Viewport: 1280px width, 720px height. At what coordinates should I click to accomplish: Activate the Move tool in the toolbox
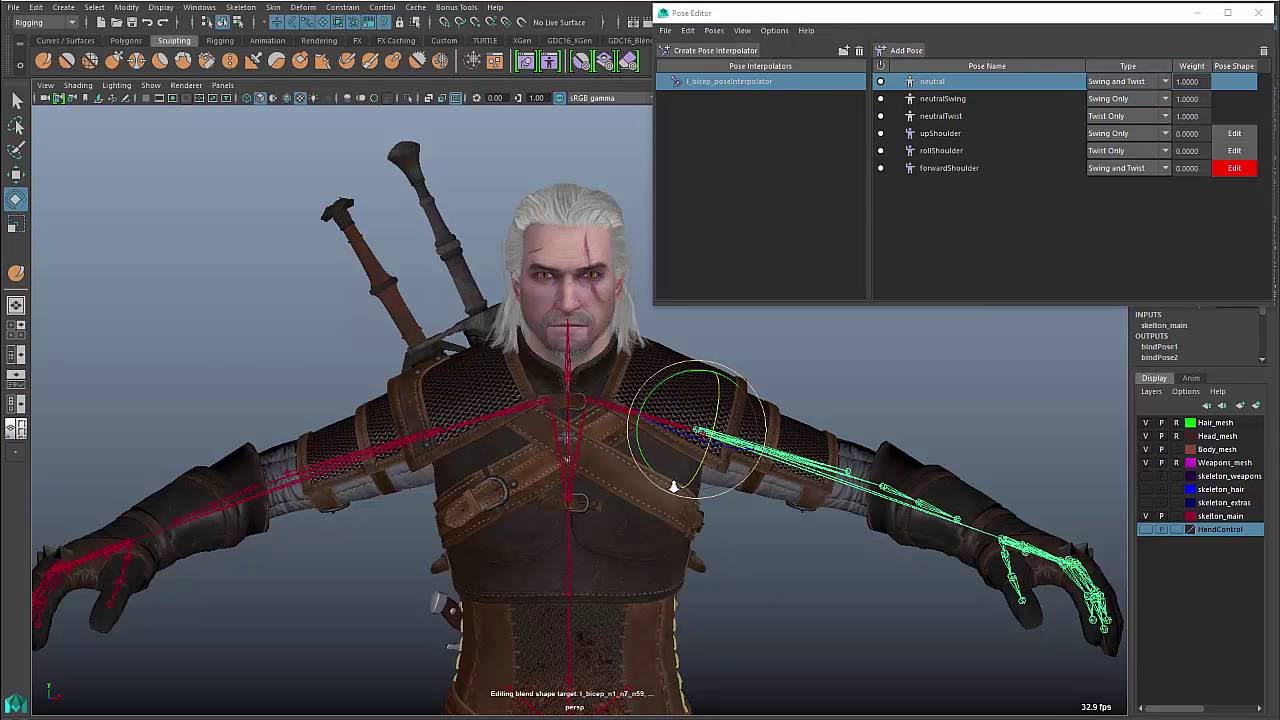16,175
